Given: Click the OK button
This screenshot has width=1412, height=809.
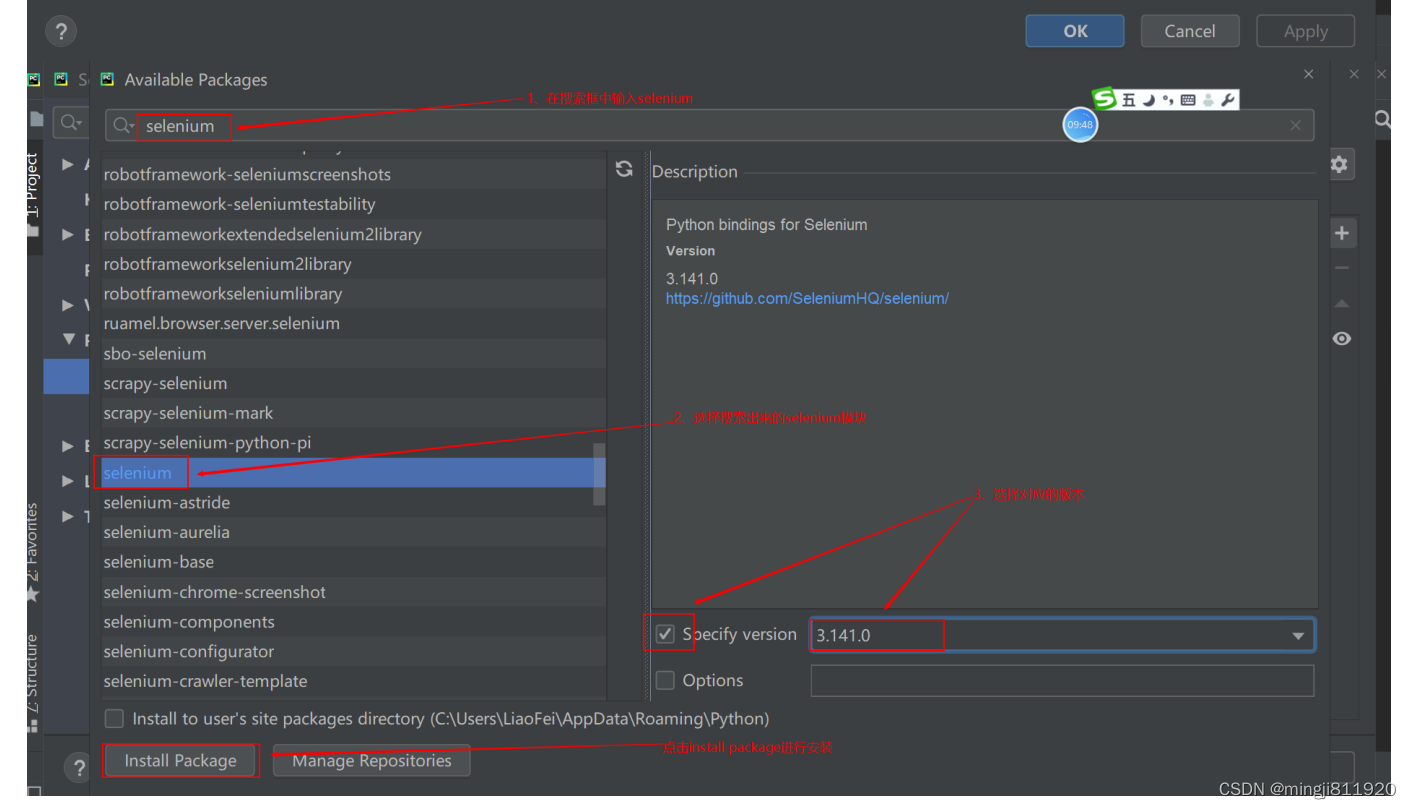Looking at the screenshot, I should (1075, 31).
